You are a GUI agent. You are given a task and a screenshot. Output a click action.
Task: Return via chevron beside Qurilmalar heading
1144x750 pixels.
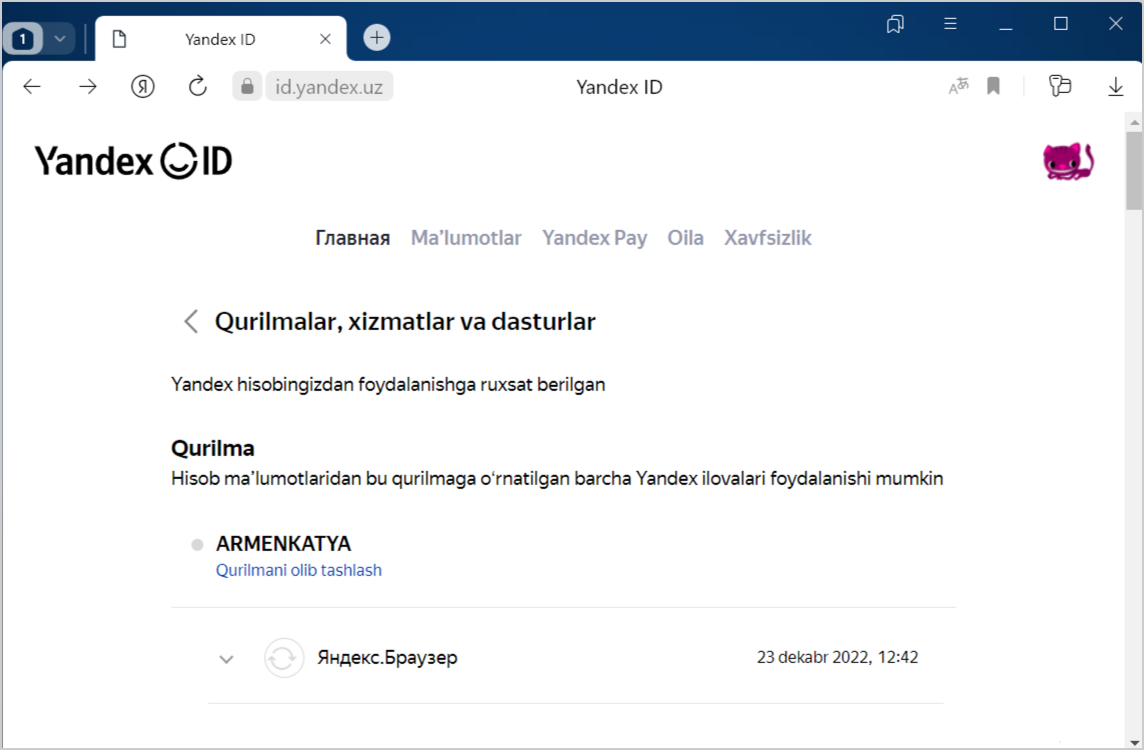click(x=191, y=322)
